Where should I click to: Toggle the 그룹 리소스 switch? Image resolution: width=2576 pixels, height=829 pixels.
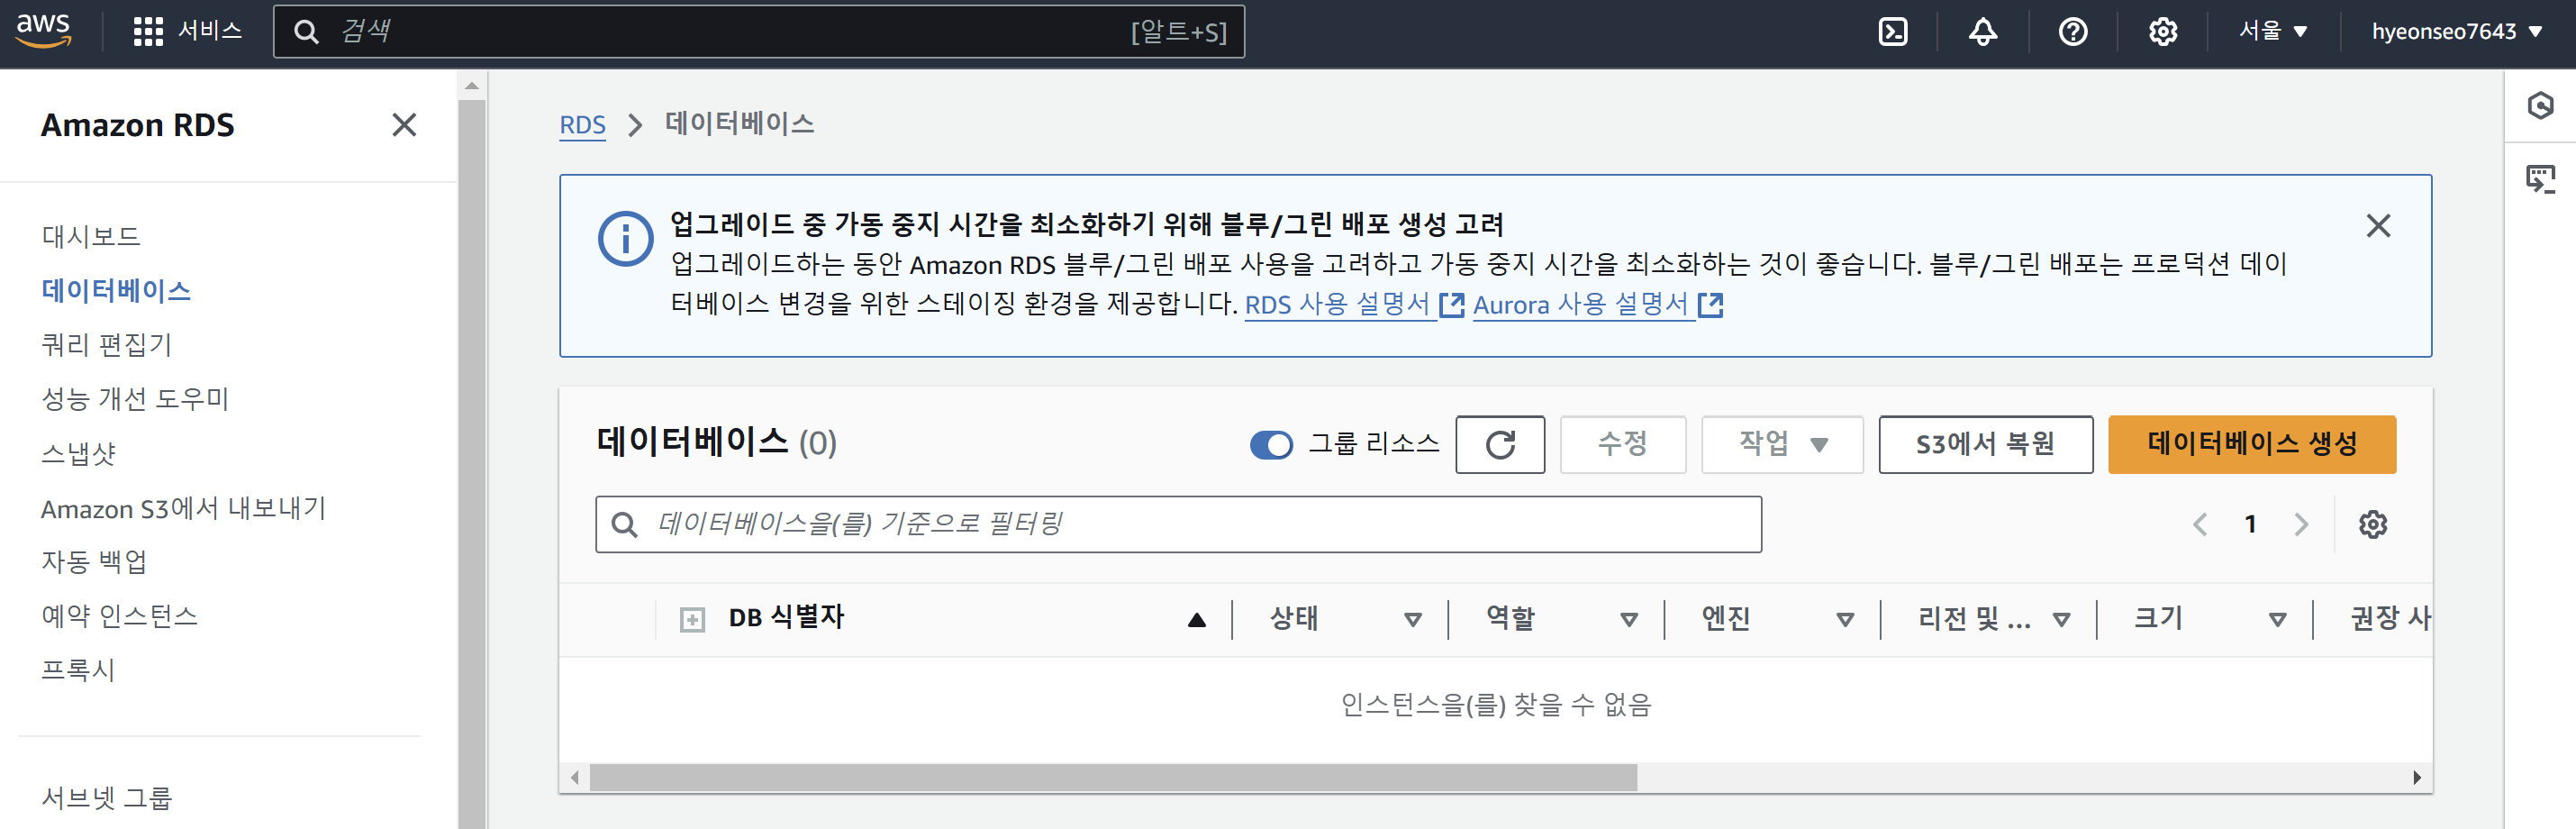1271,445
